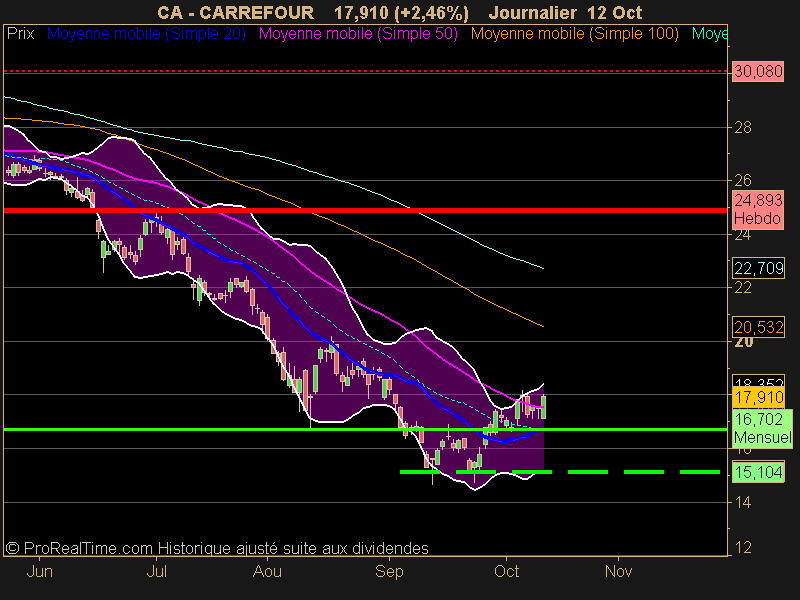Click the 28 price axis value
800x600 pixels.
click(x=743, y=127)
